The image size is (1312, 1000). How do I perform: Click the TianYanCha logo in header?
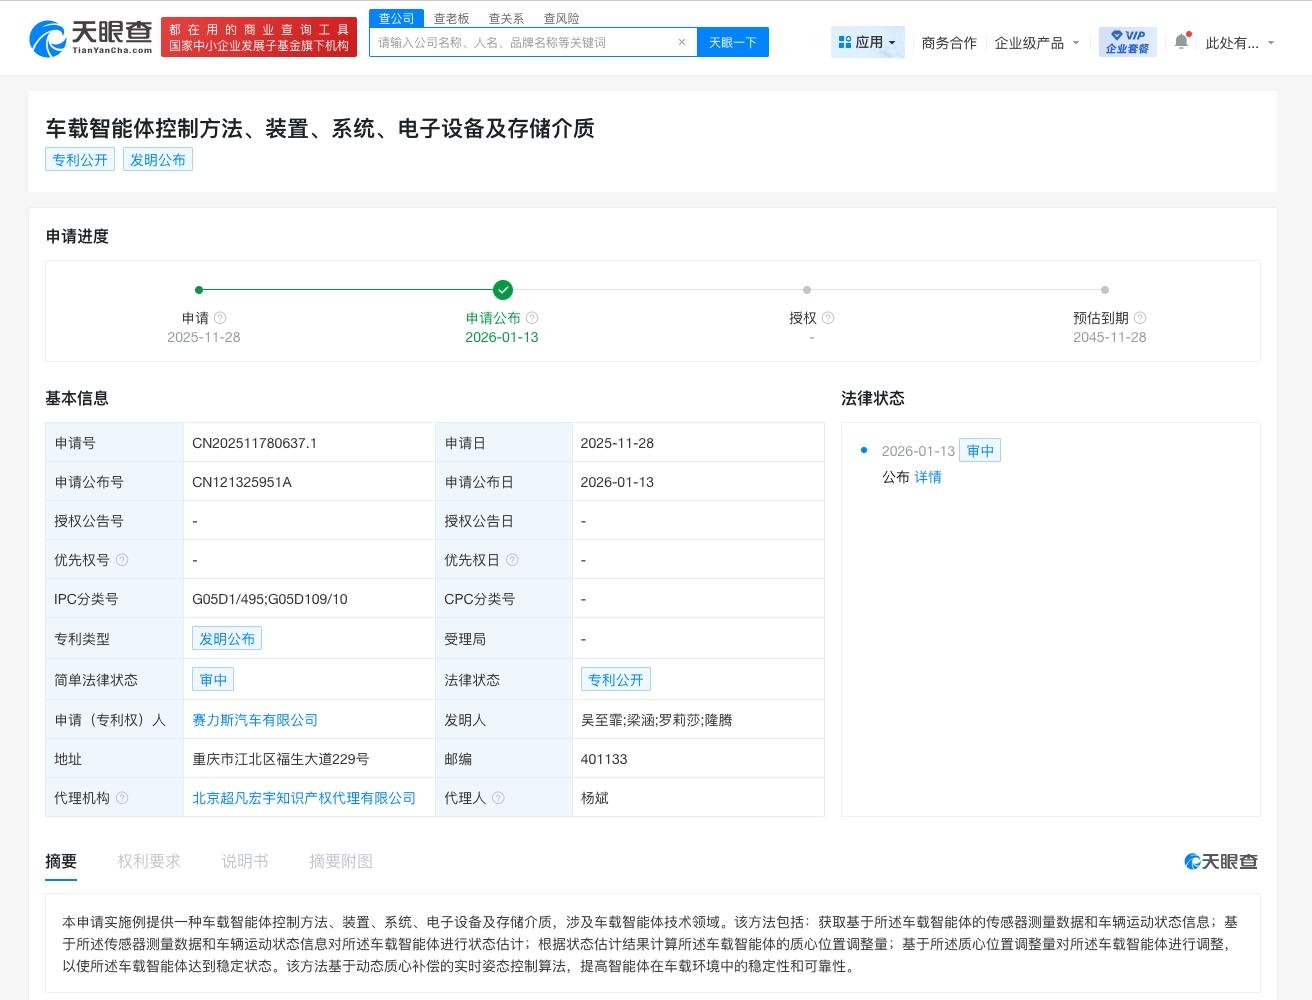pos(91,38)
